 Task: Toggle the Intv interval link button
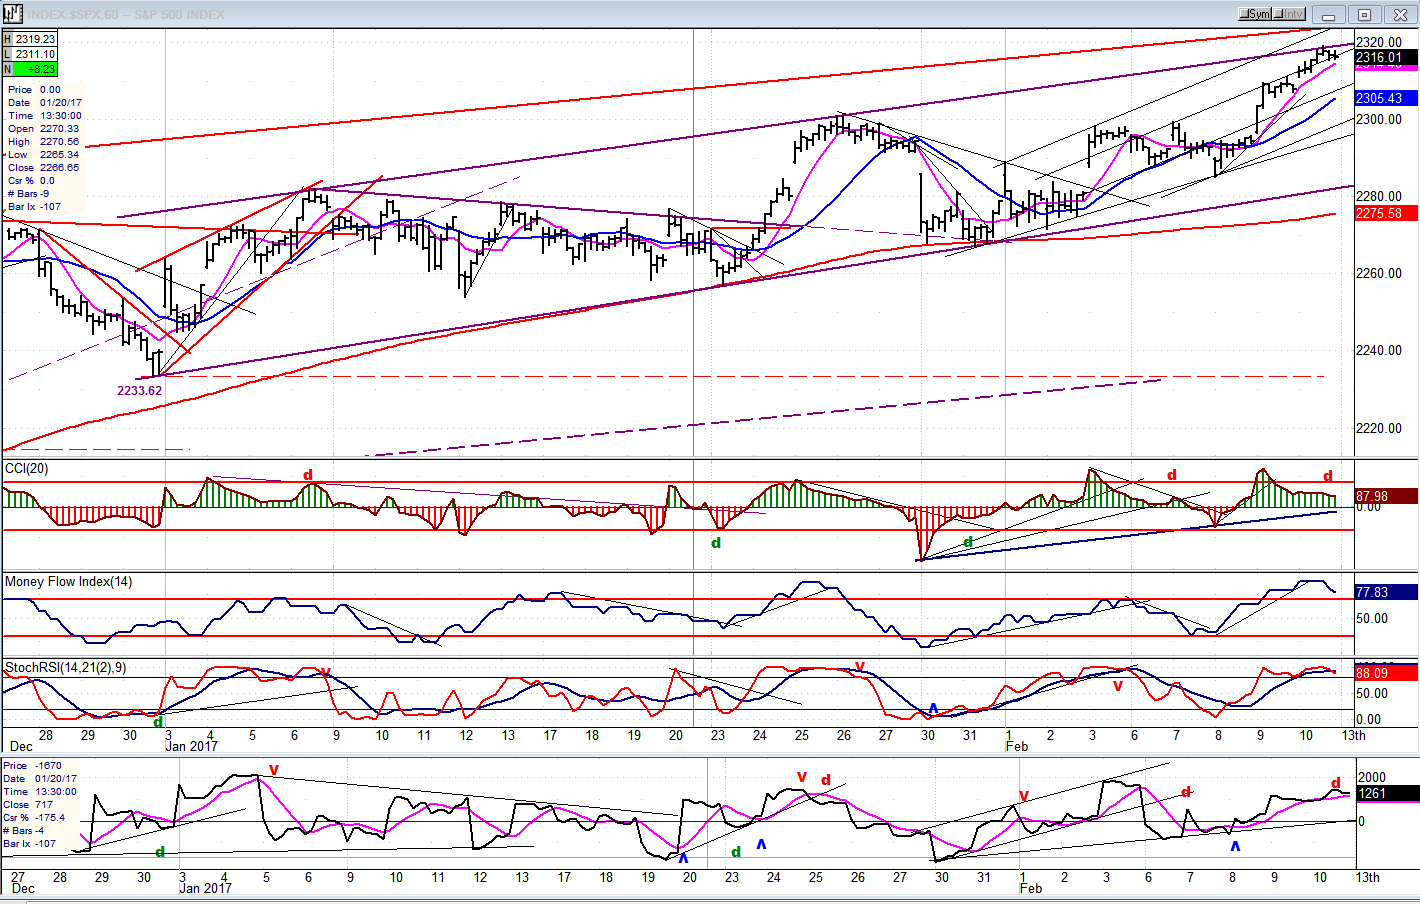pyautogui.click(x=1290, y=14)
